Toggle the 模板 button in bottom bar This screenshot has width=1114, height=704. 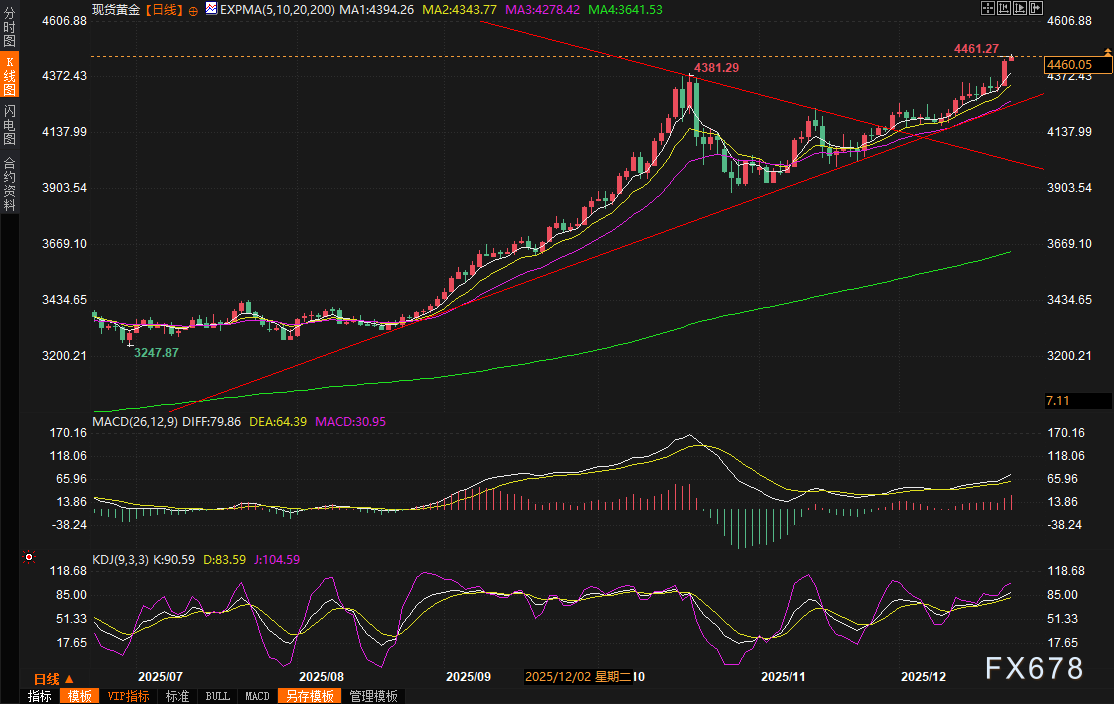coord(79,696)
